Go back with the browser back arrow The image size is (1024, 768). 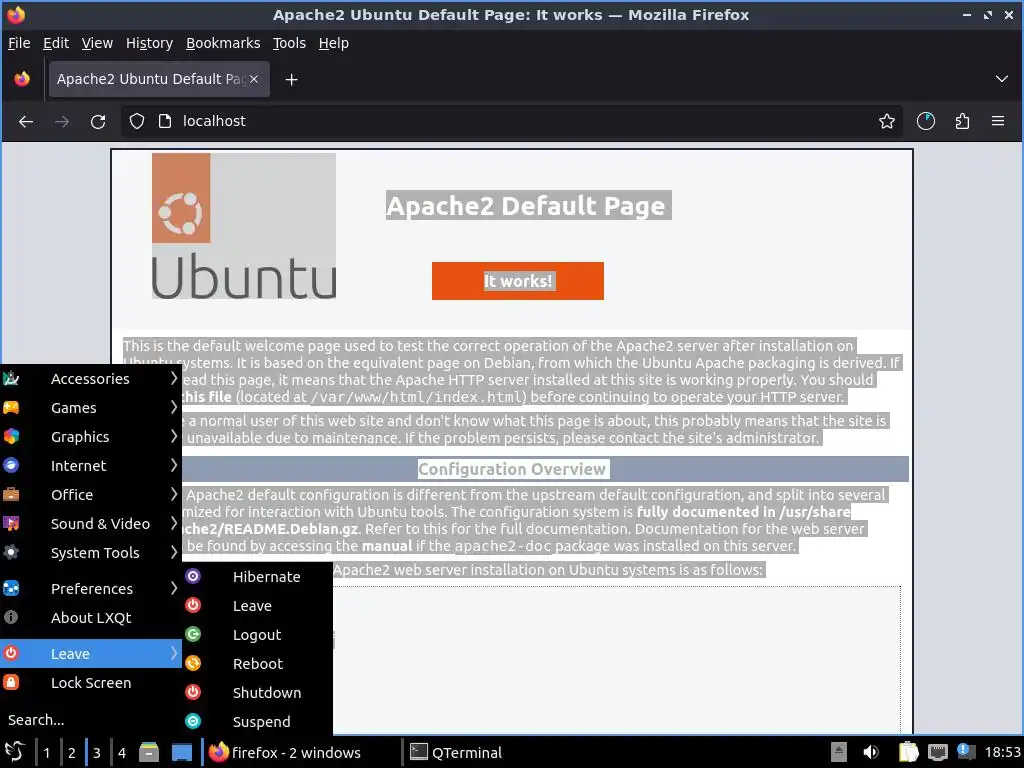click(26, 121)
